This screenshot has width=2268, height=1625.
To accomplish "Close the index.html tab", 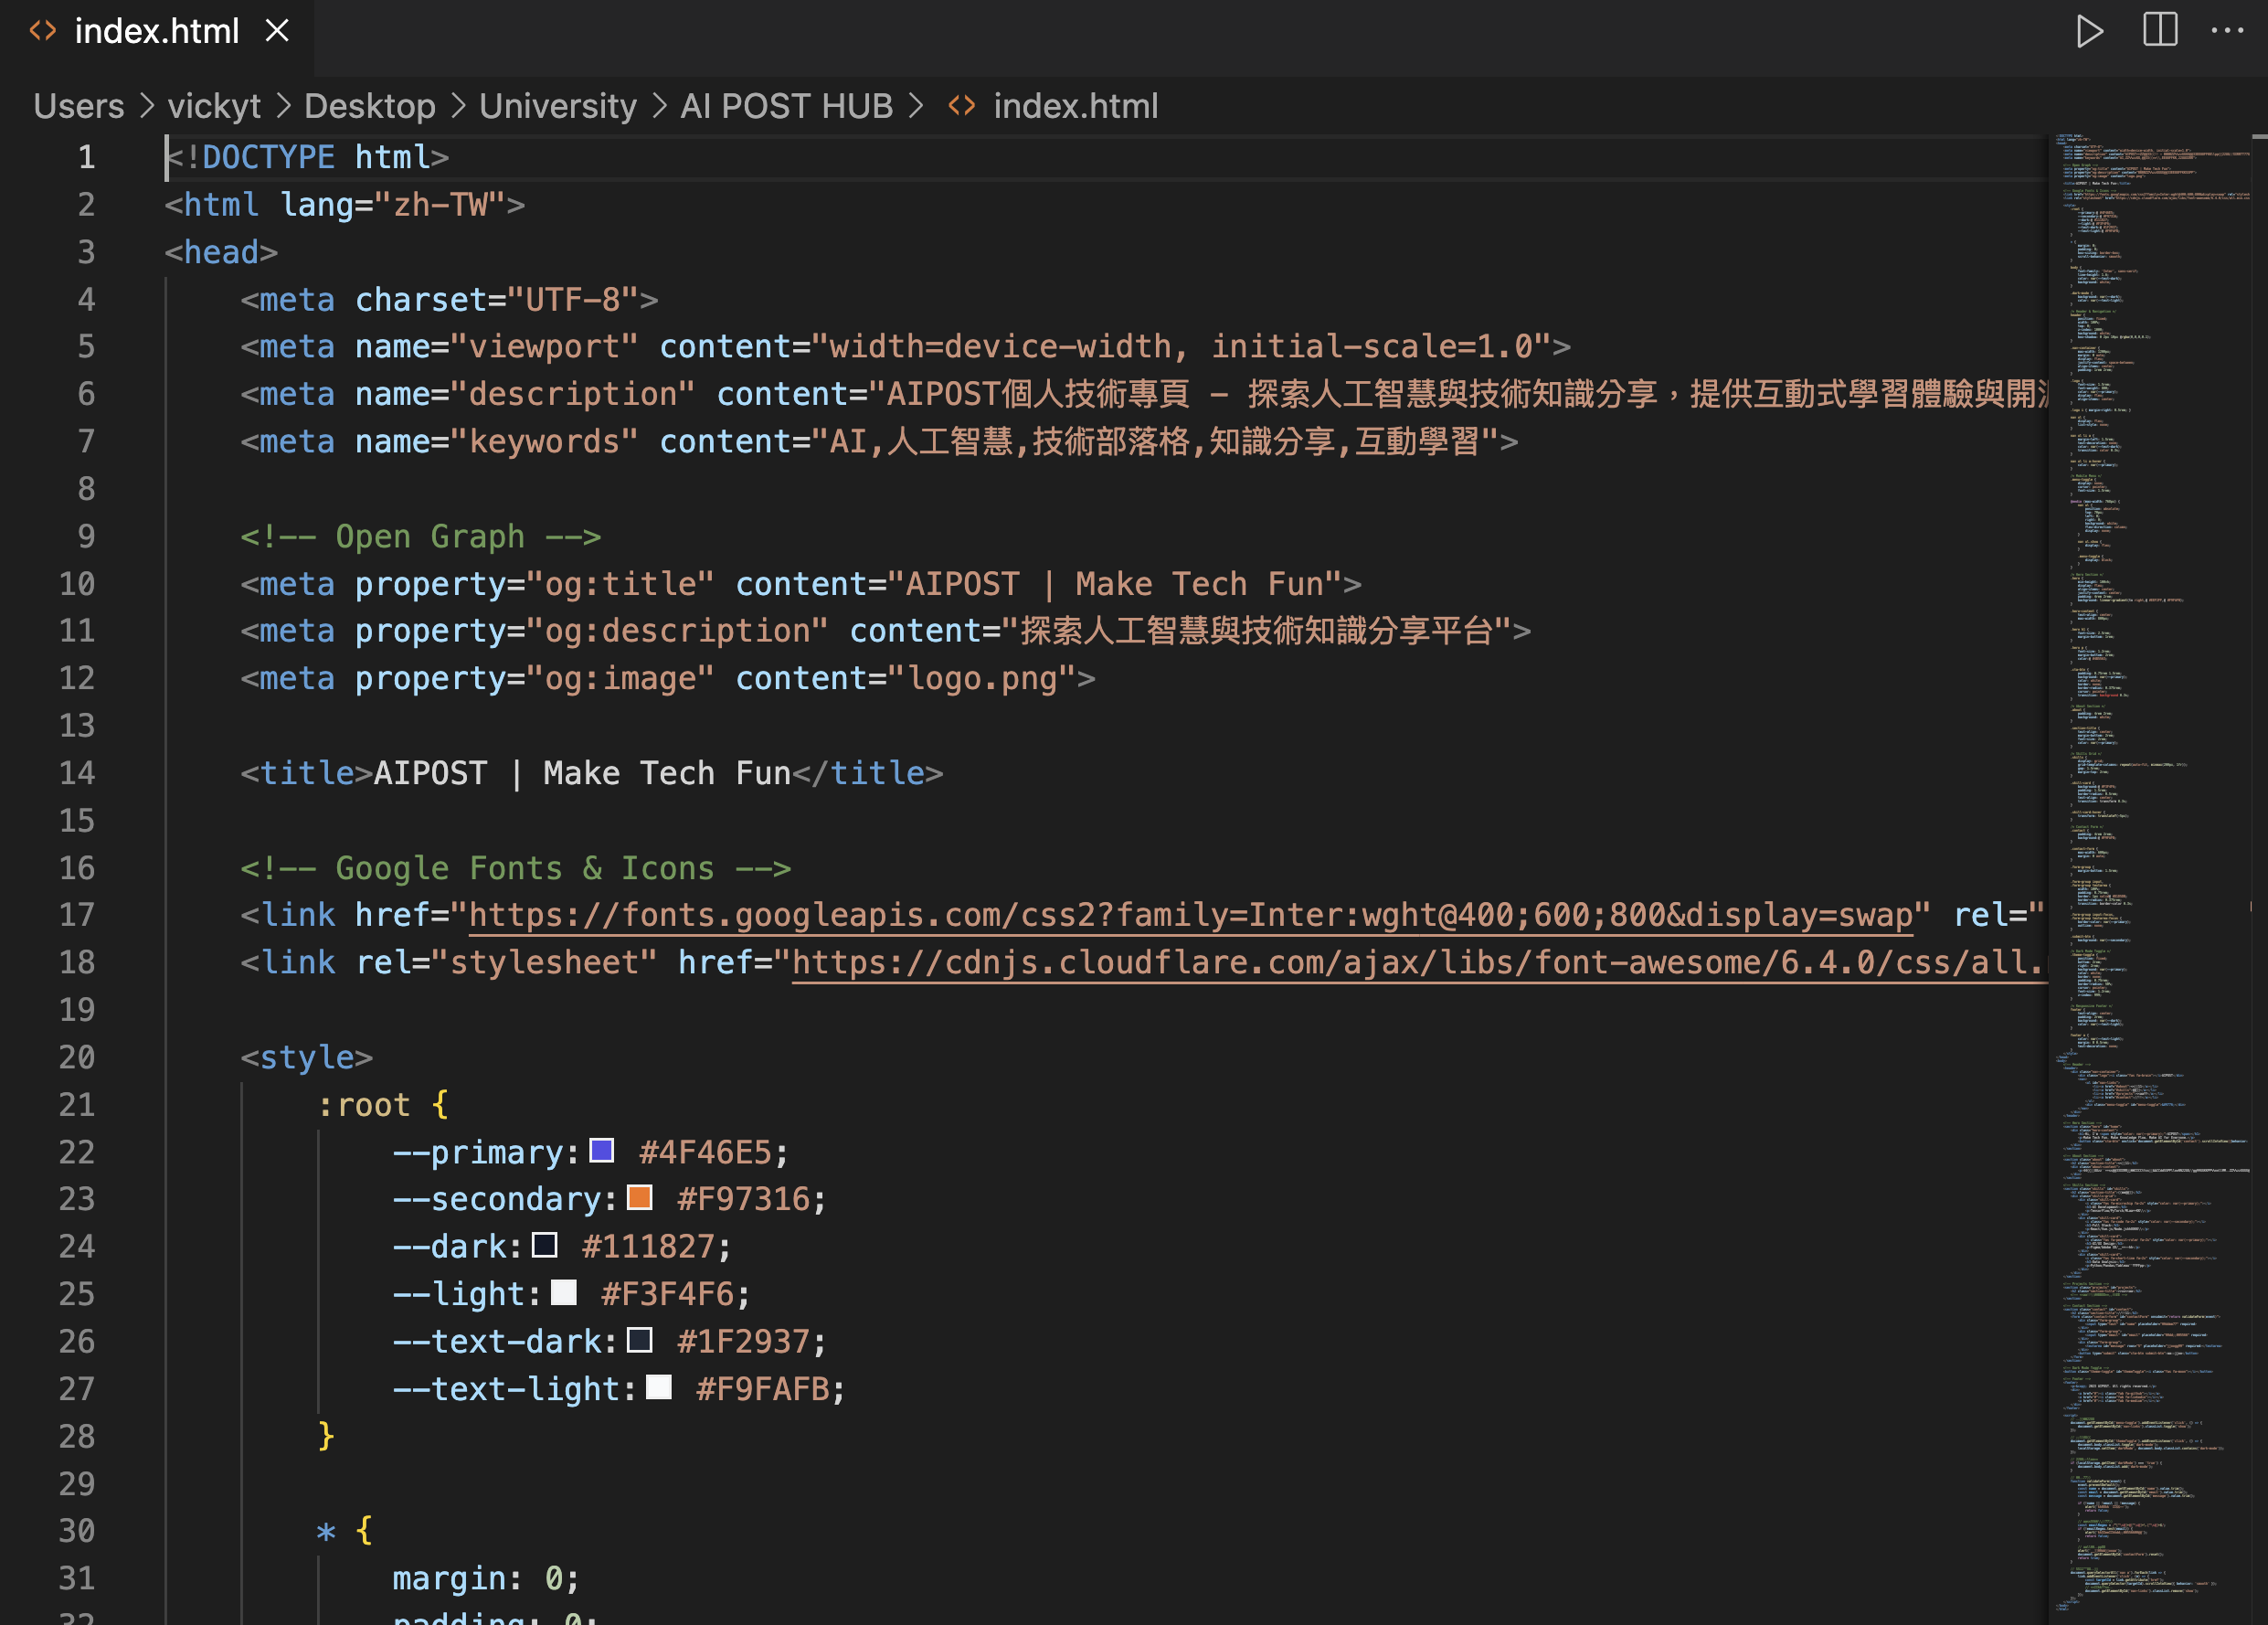I will pyautogui.click(x=277, y=31).
